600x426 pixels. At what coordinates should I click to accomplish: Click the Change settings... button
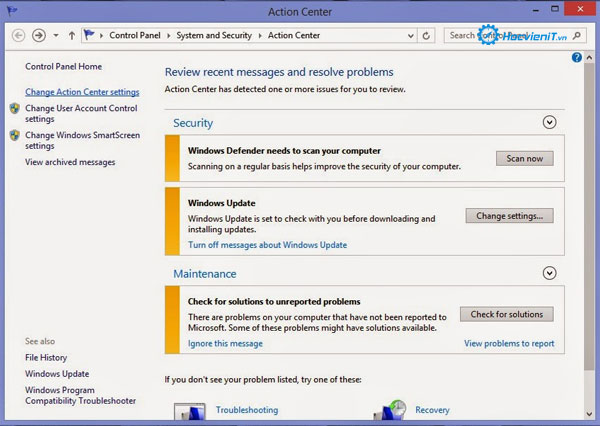509,216
